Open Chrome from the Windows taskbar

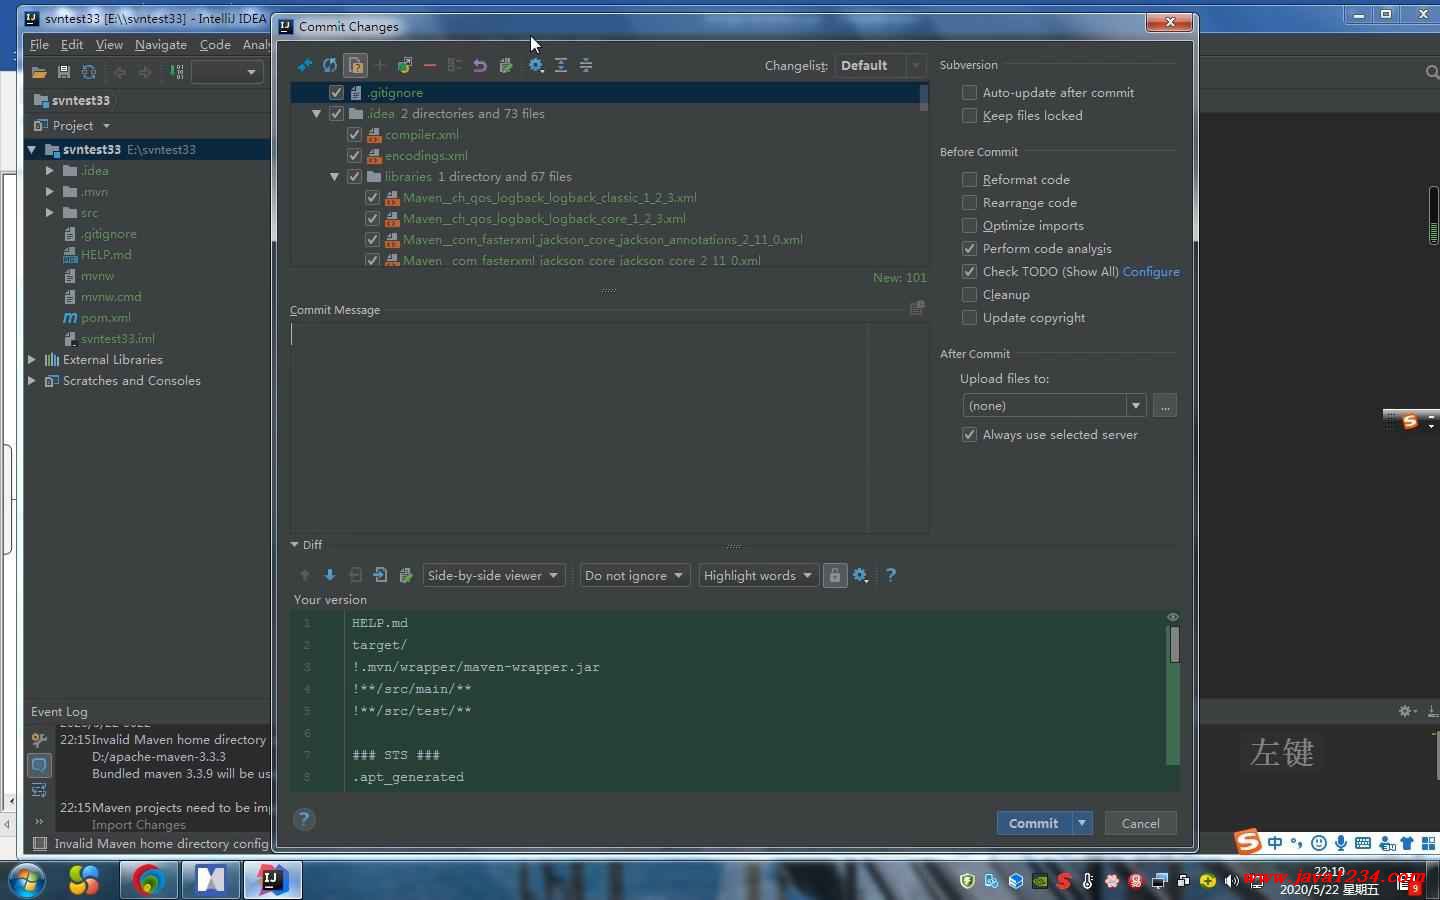pyautogui.click(x=149, y=880)
